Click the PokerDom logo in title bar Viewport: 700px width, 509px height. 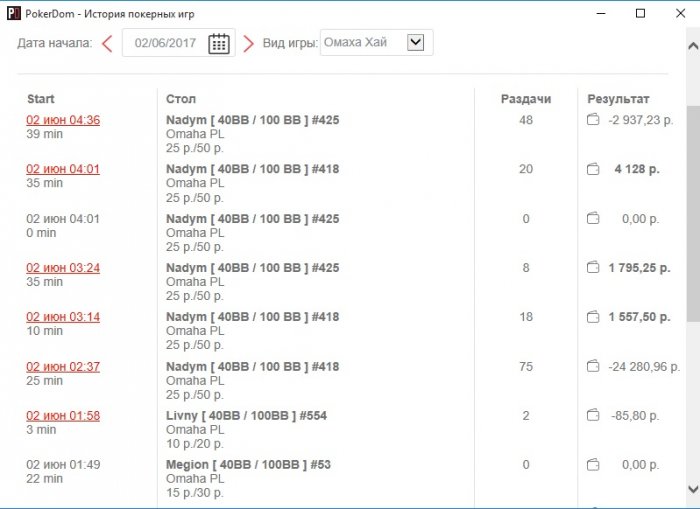click(13, 13)
